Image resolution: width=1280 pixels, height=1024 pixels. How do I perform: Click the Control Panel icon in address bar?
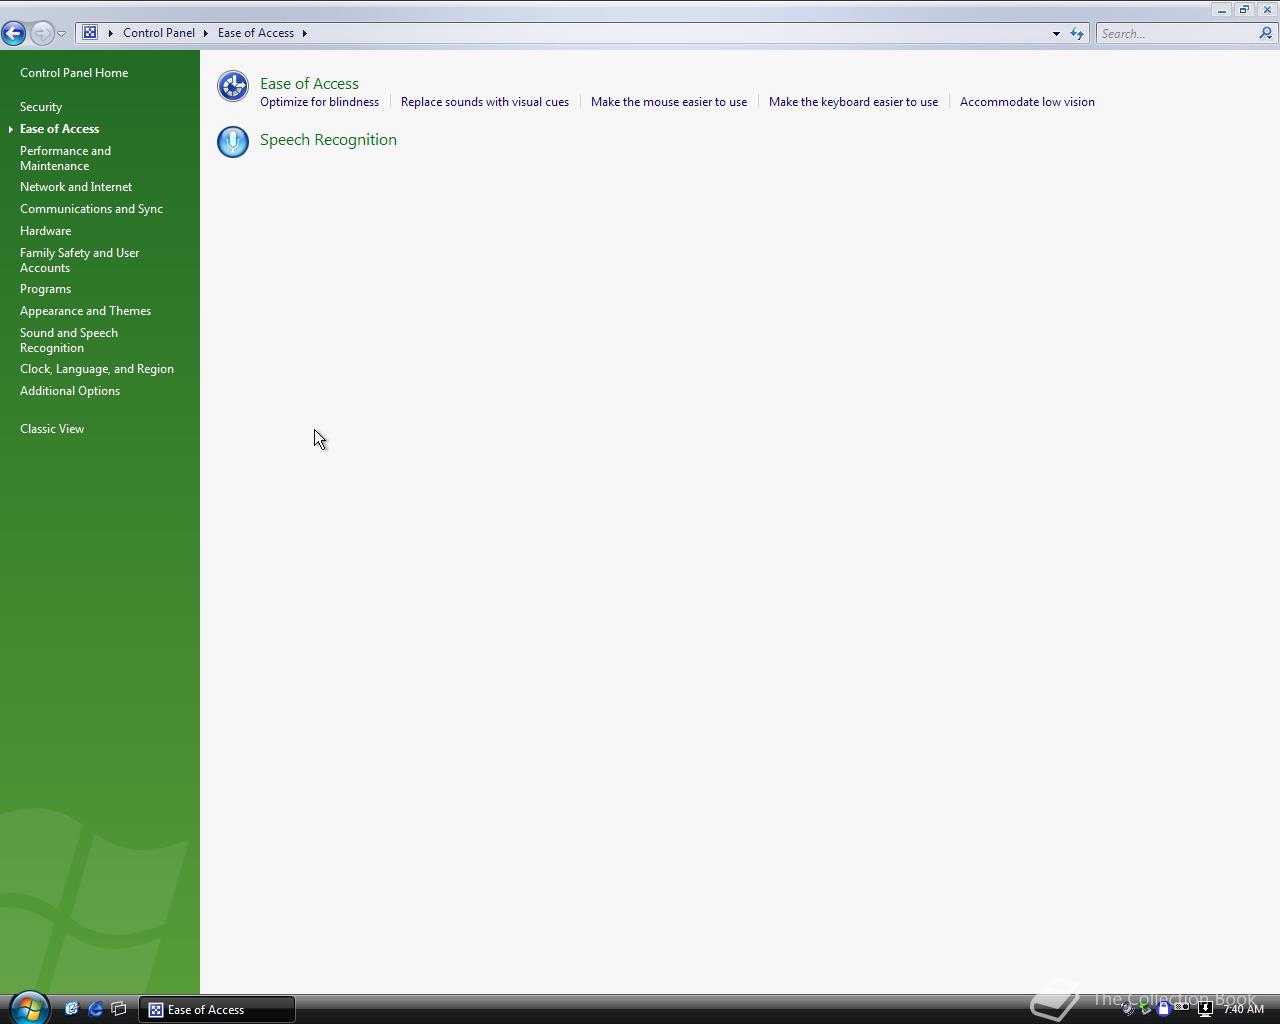[x=90, y=33]
